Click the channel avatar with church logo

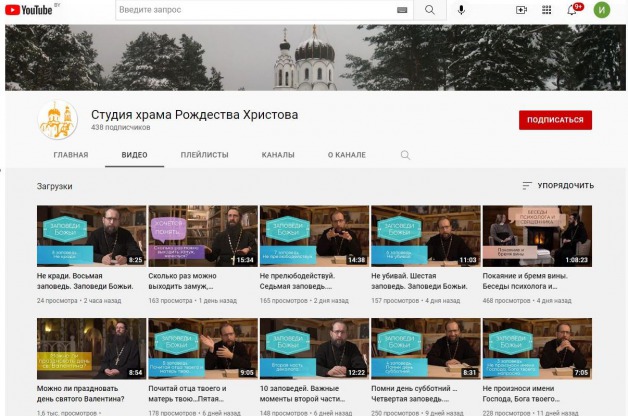point(57,120)
